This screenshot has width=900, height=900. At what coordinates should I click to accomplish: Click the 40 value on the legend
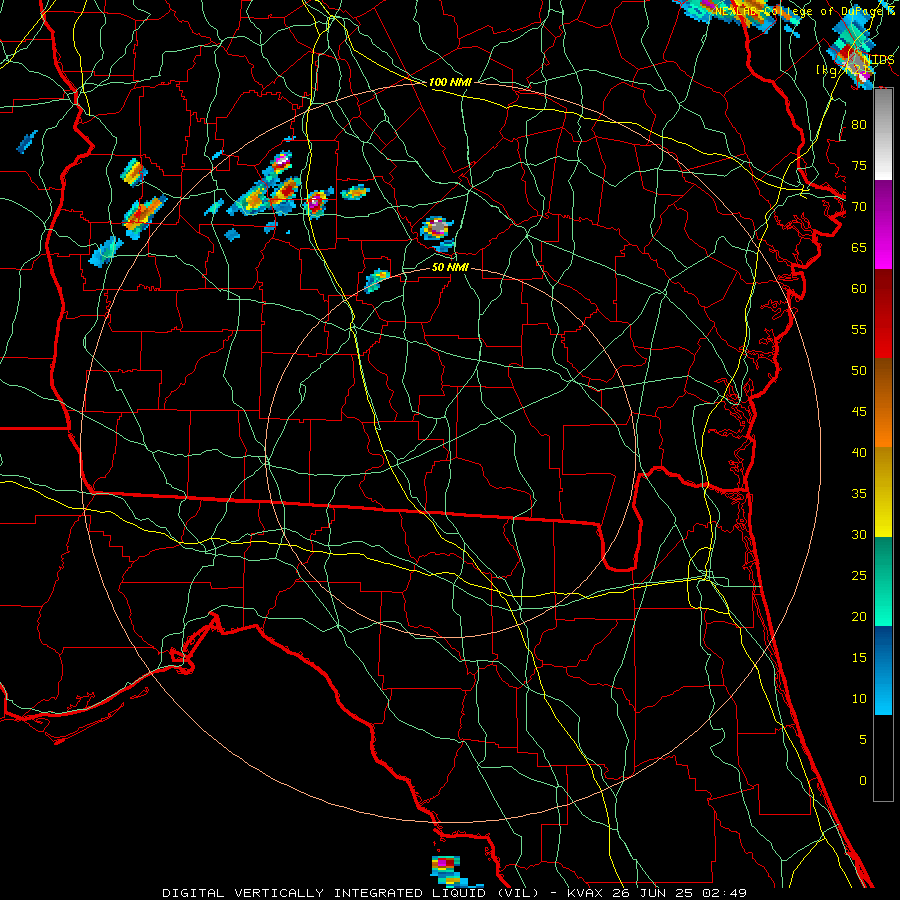coord(859,452)
